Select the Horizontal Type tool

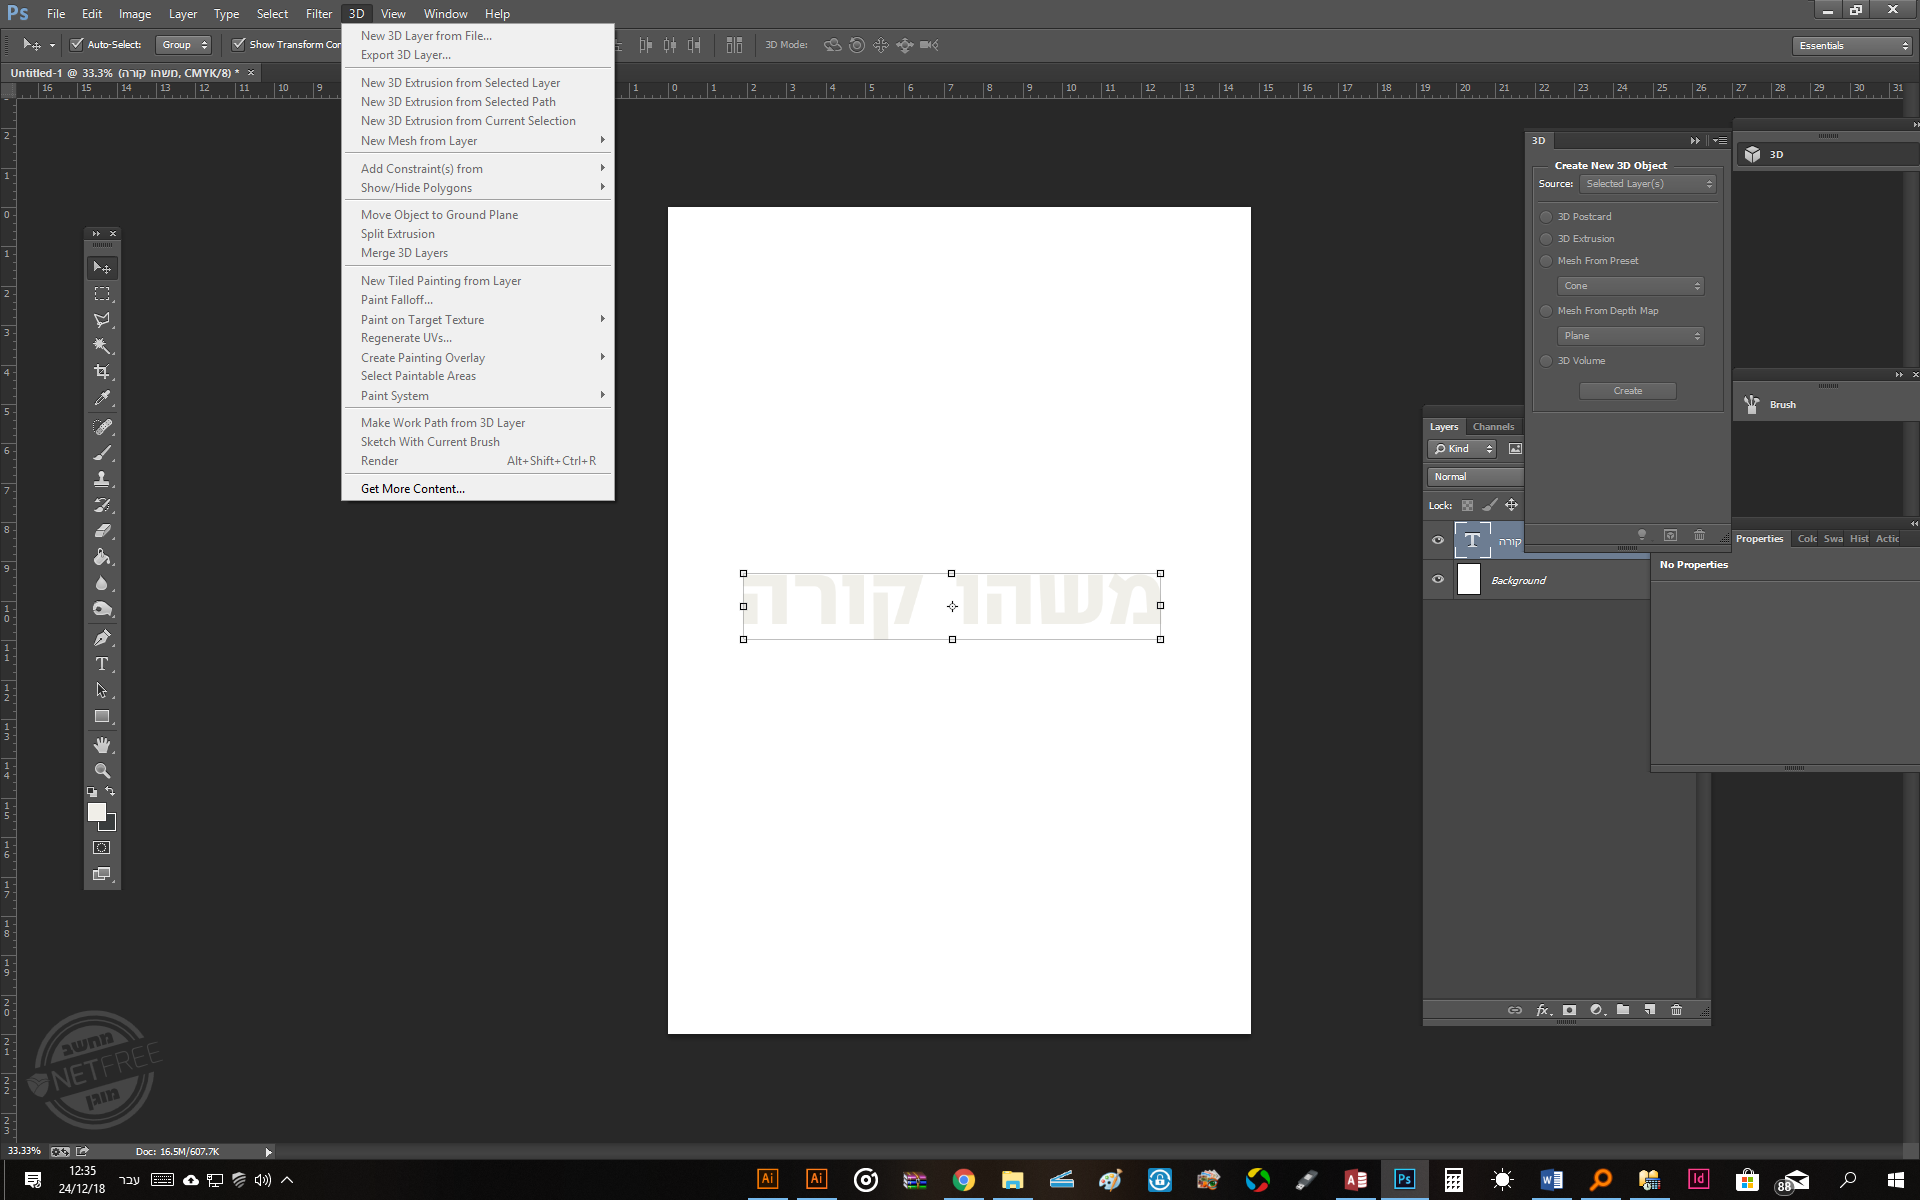tap(102, 664)
